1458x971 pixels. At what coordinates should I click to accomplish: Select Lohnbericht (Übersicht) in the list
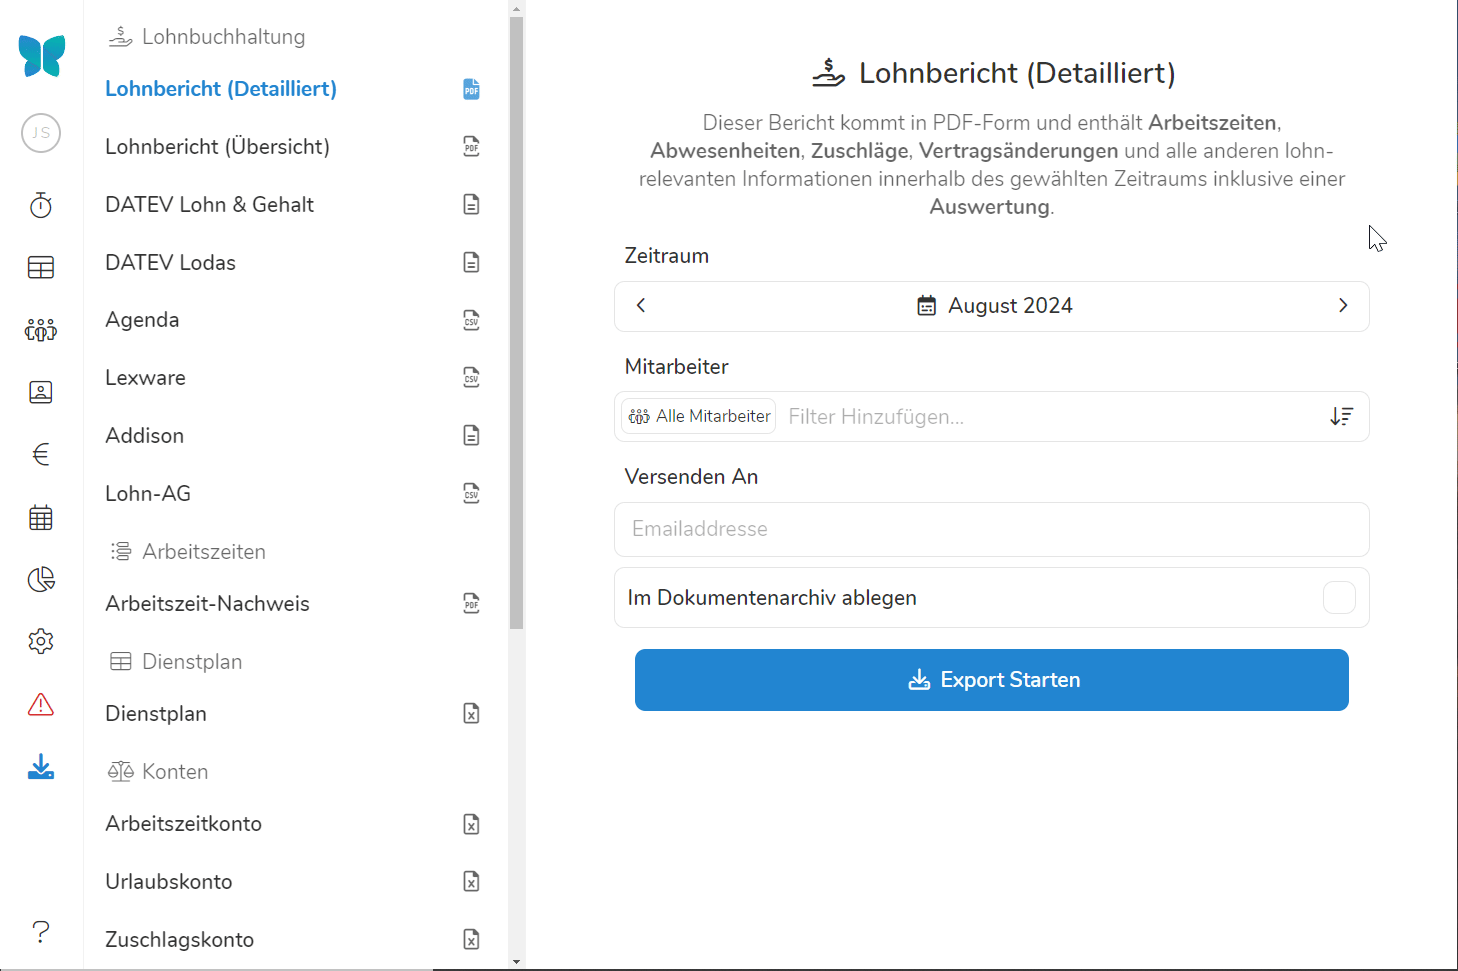tap(217, 147)
